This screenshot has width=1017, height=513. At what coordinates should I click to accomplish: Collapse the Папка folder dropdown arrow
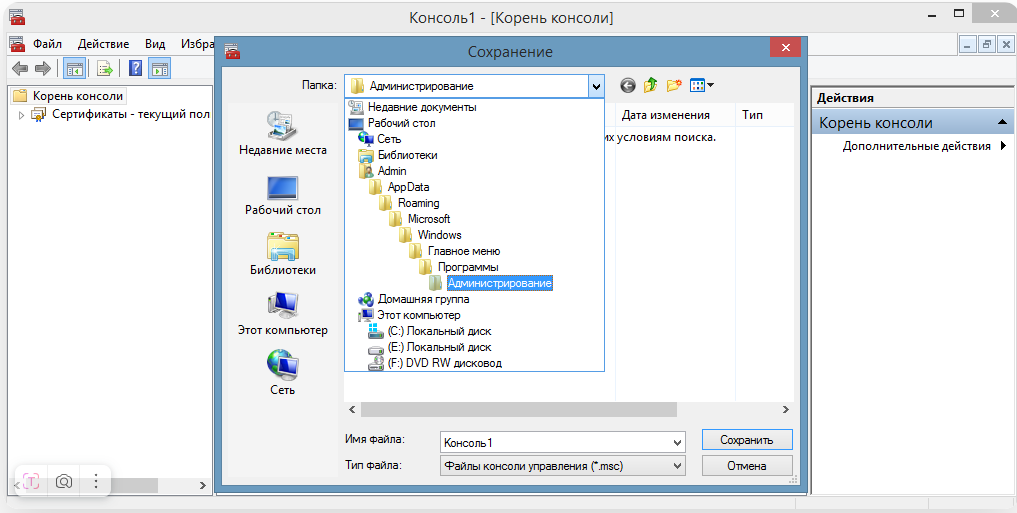[597, 86]
